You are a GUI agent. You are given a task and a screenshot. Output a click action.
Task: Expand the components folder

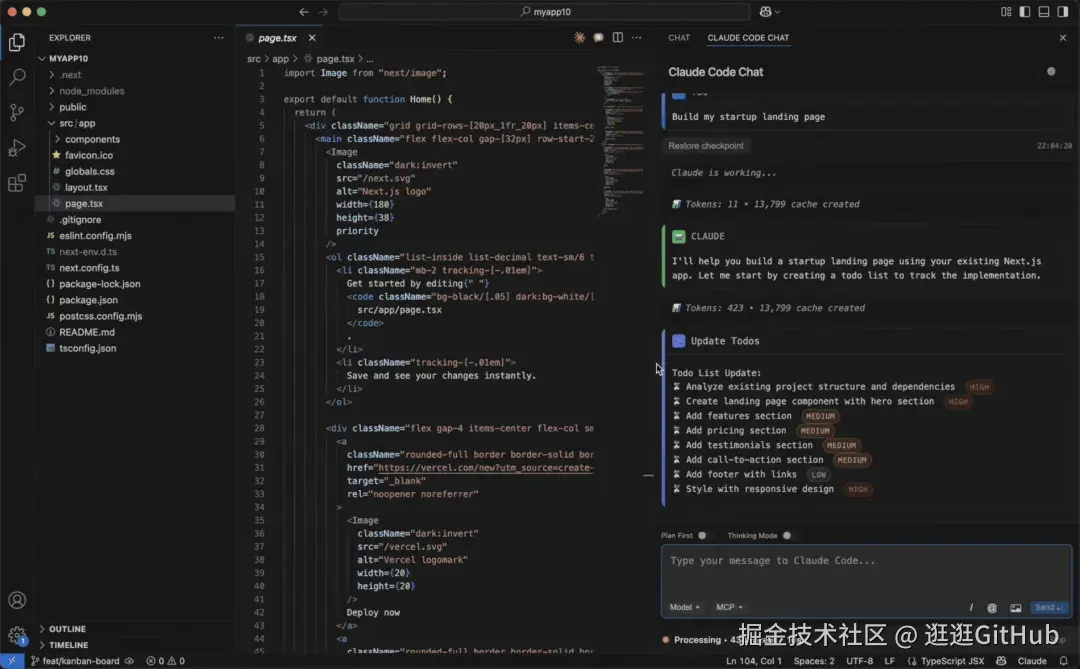[x=92, y=139]
